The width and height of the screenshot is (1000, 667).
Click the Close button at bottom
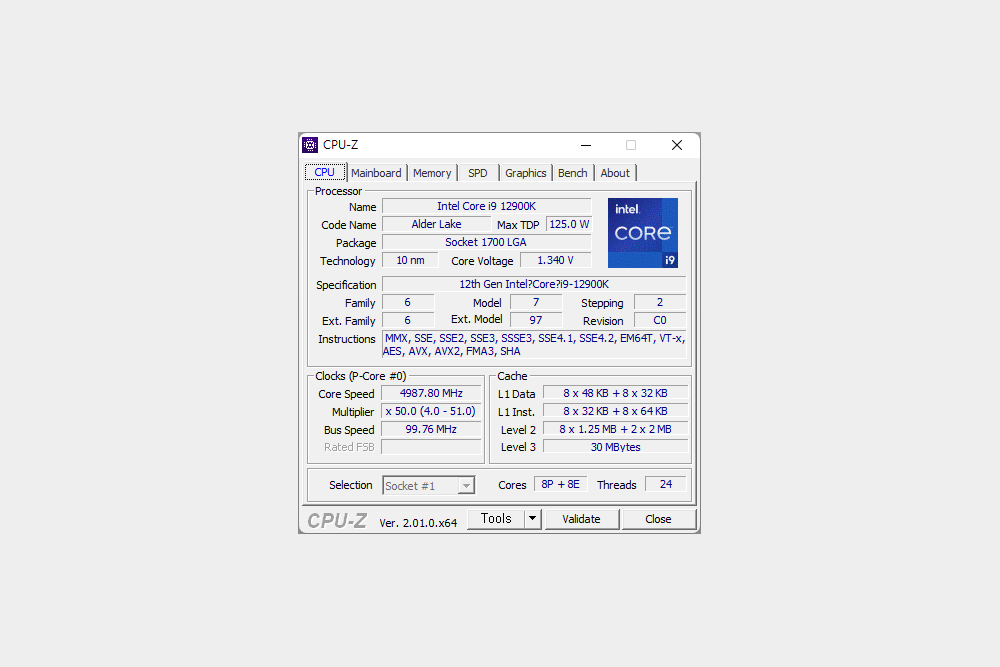658,519
